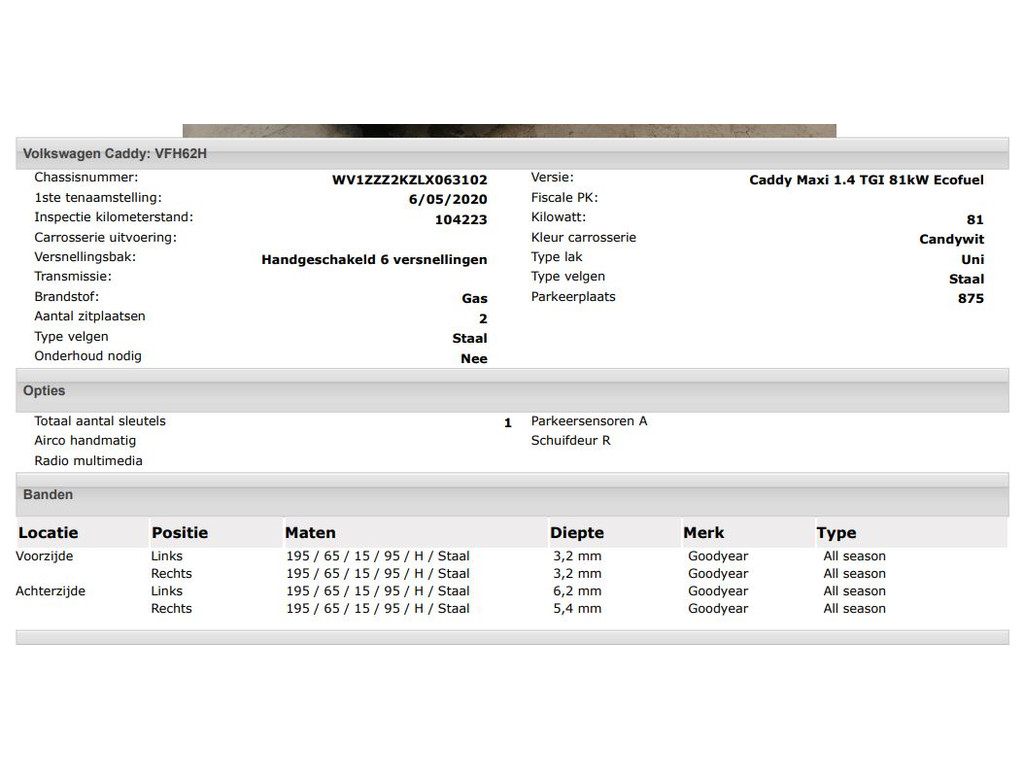1024x768 pixels.
Task: Select the Candywit body colour value
Action: [x=951, y=239]
